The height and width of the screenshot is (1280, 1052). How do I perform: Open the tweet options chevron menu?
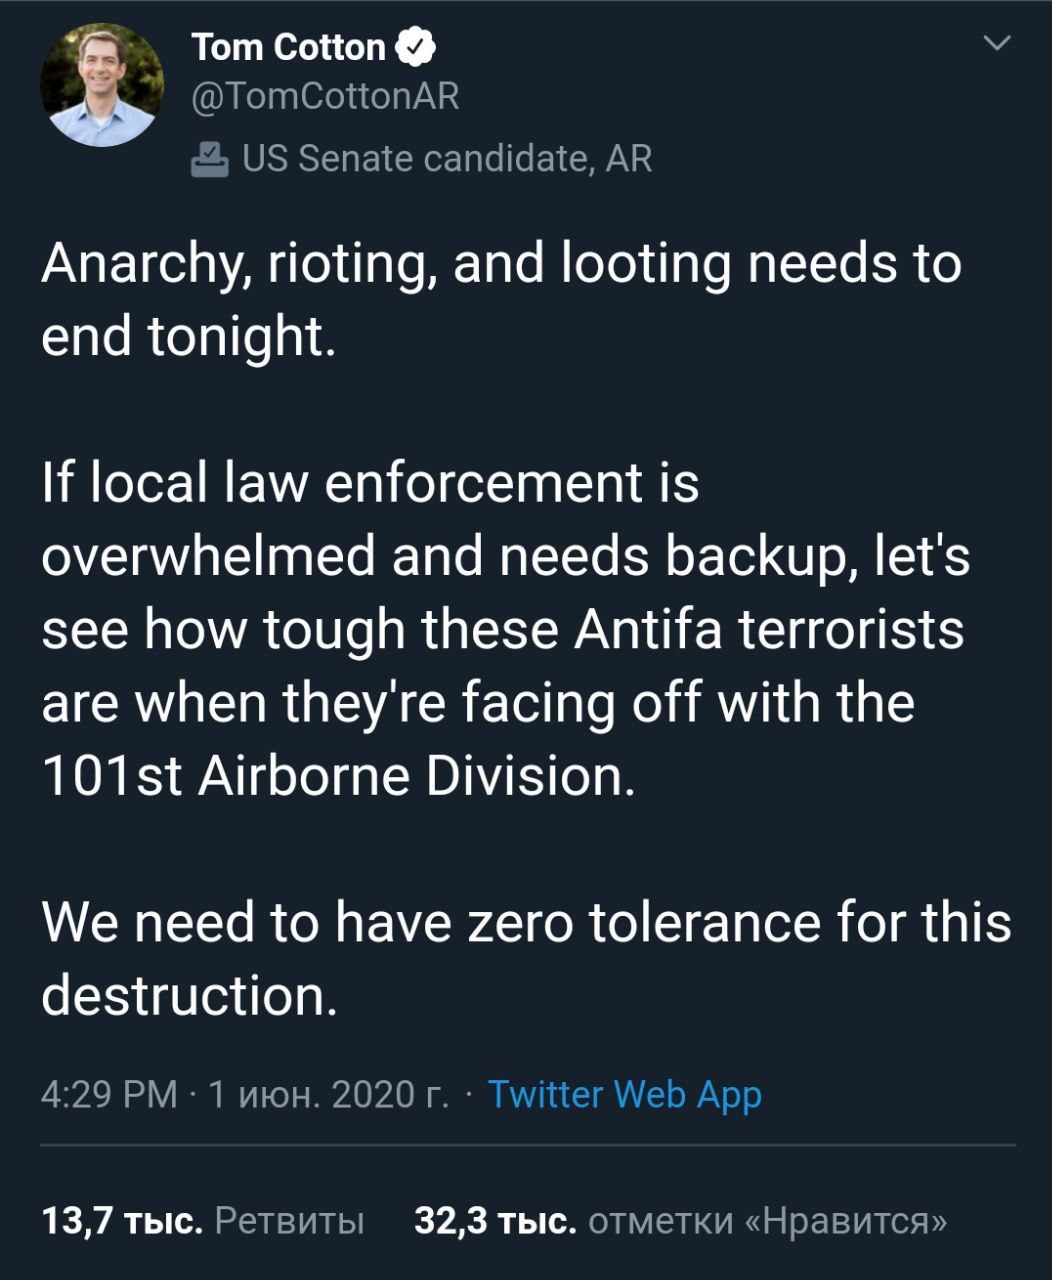tap(997, 44)
